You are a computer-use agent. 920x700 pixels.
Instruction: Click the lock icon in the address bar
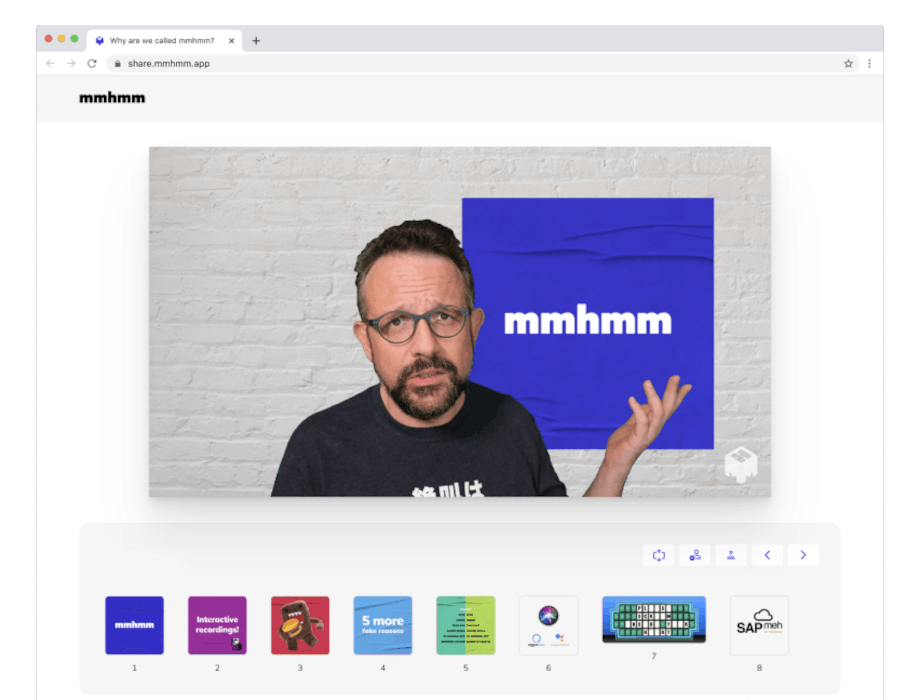[x=117, y=63]
